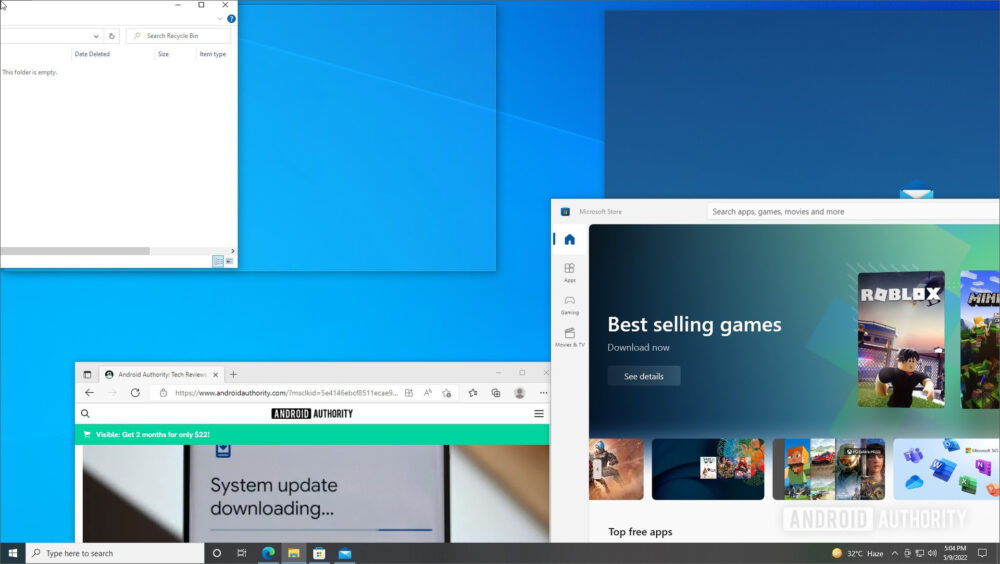The width and height of the screenshot is (1000, 564).
Task: Click See details for Best selling games
Action: point(643,376)
